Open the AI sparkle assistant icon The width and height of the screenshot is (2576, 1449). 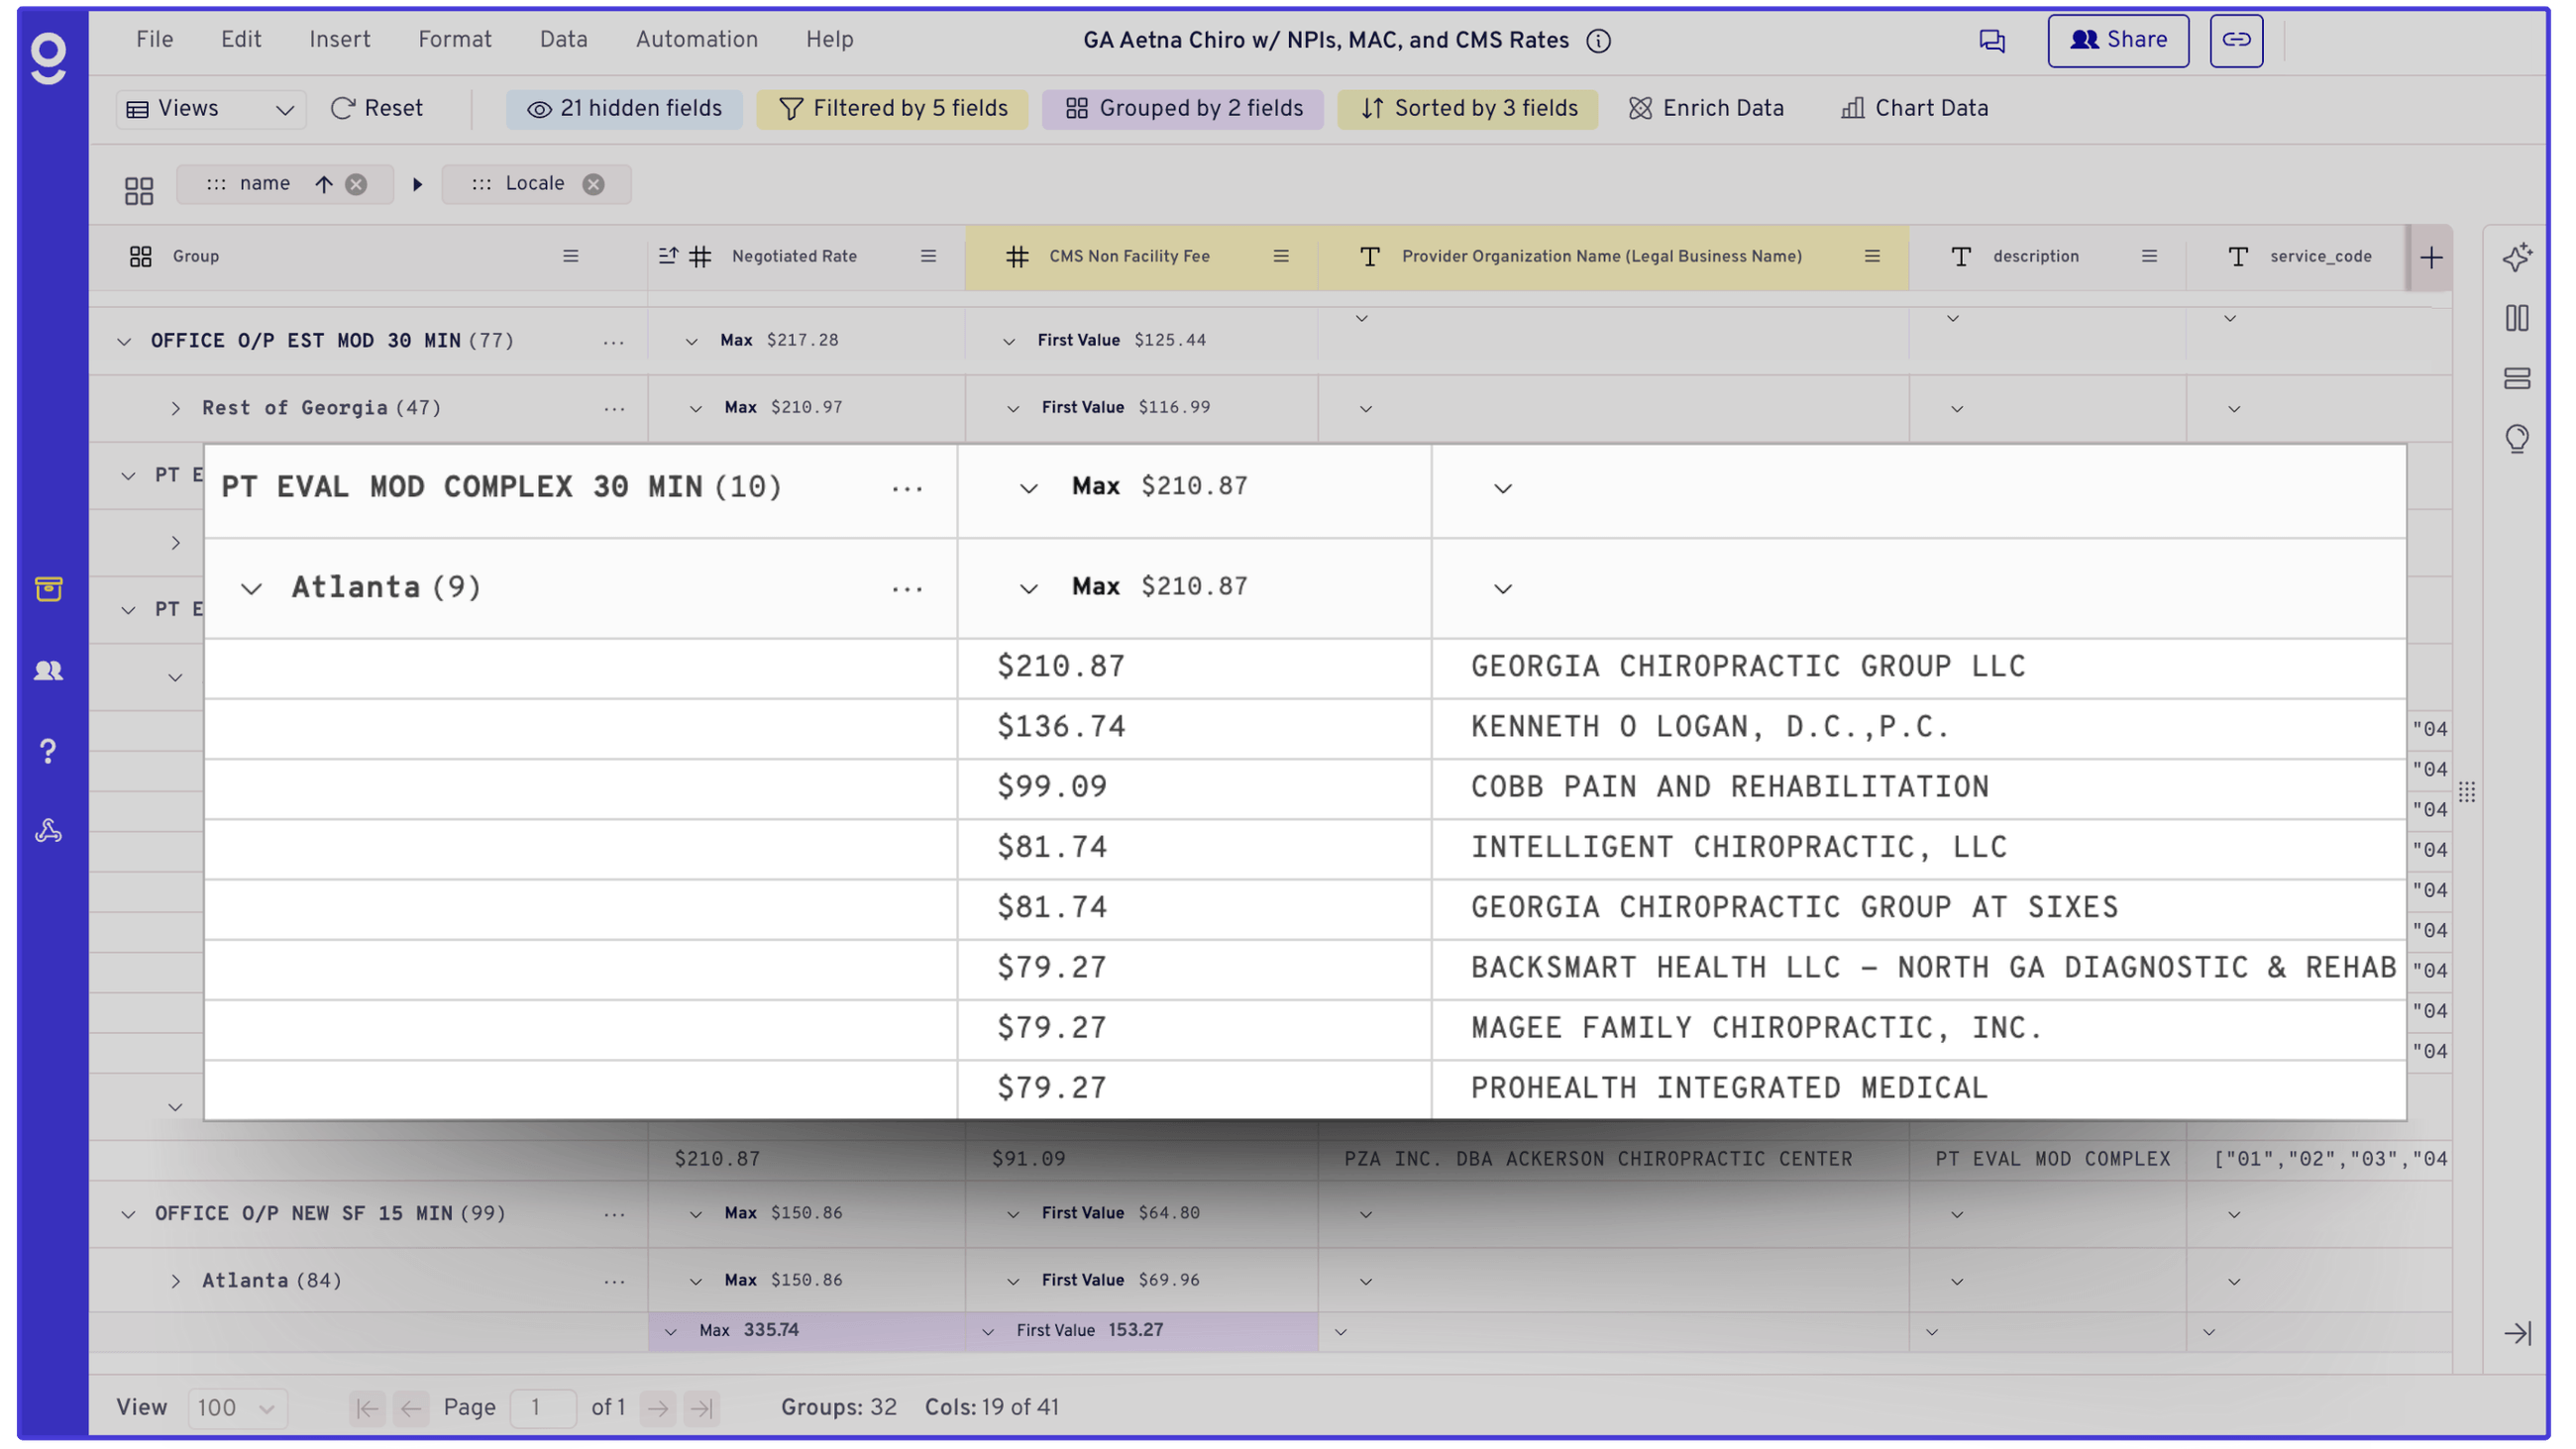(x=2516, y=257)
